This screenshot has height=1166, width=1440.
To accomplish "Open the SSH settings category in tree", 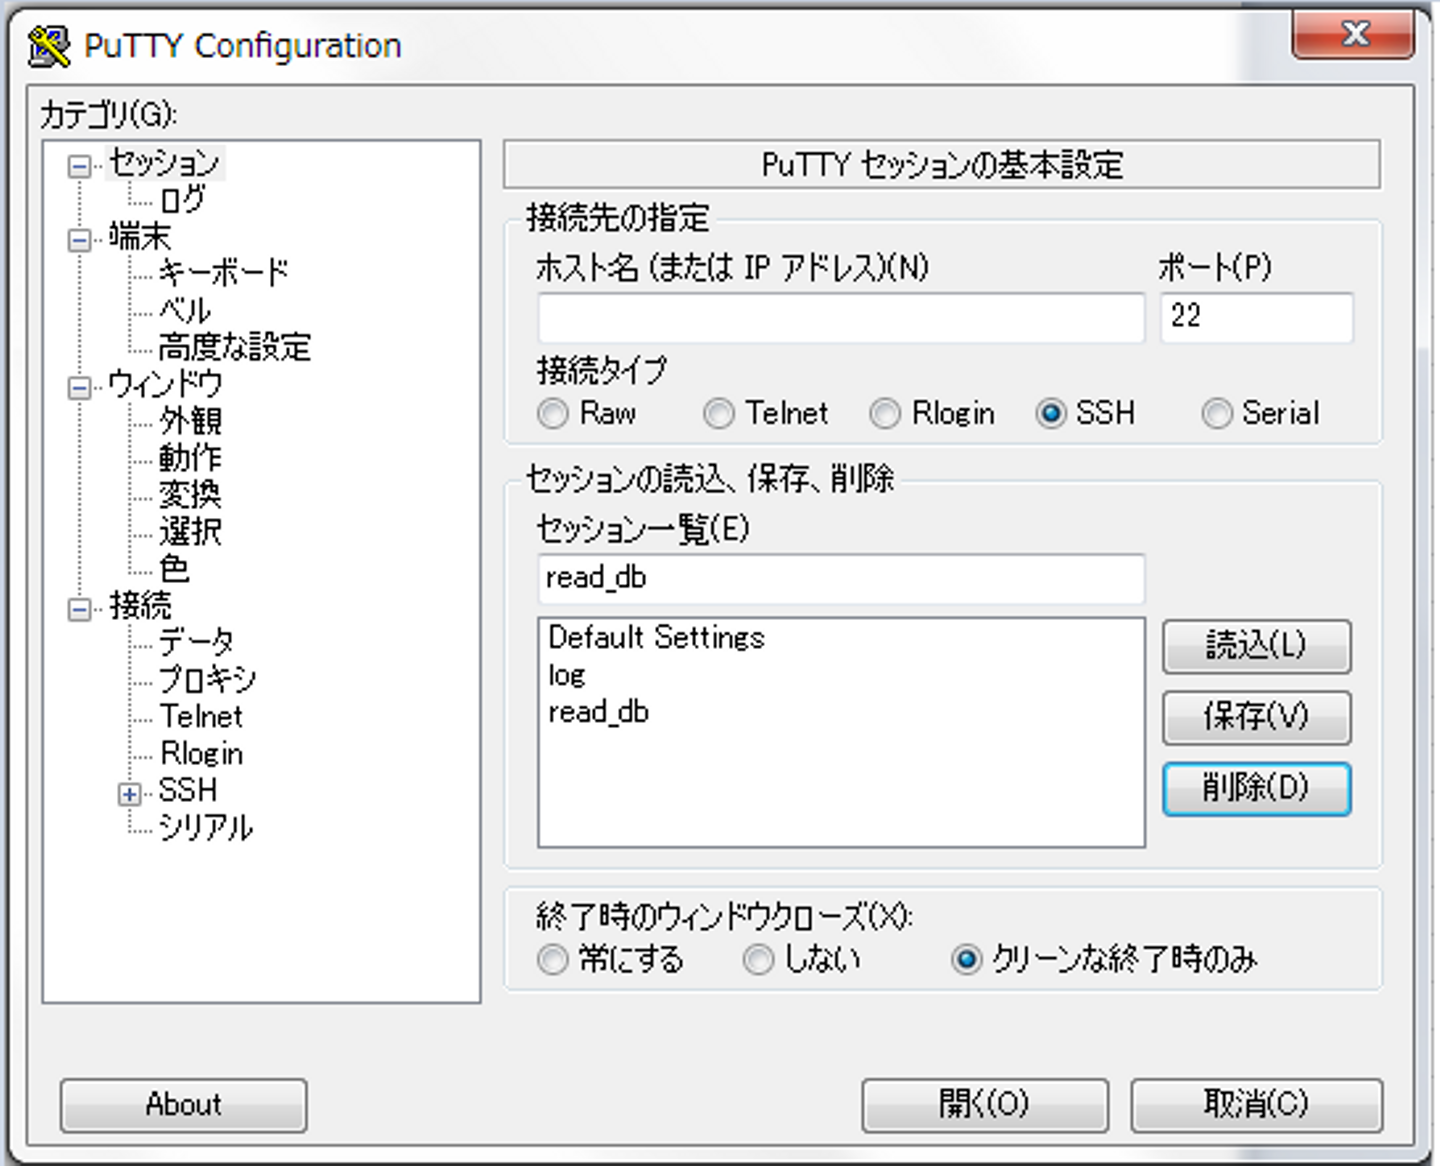I will click(x=188, y=791).
